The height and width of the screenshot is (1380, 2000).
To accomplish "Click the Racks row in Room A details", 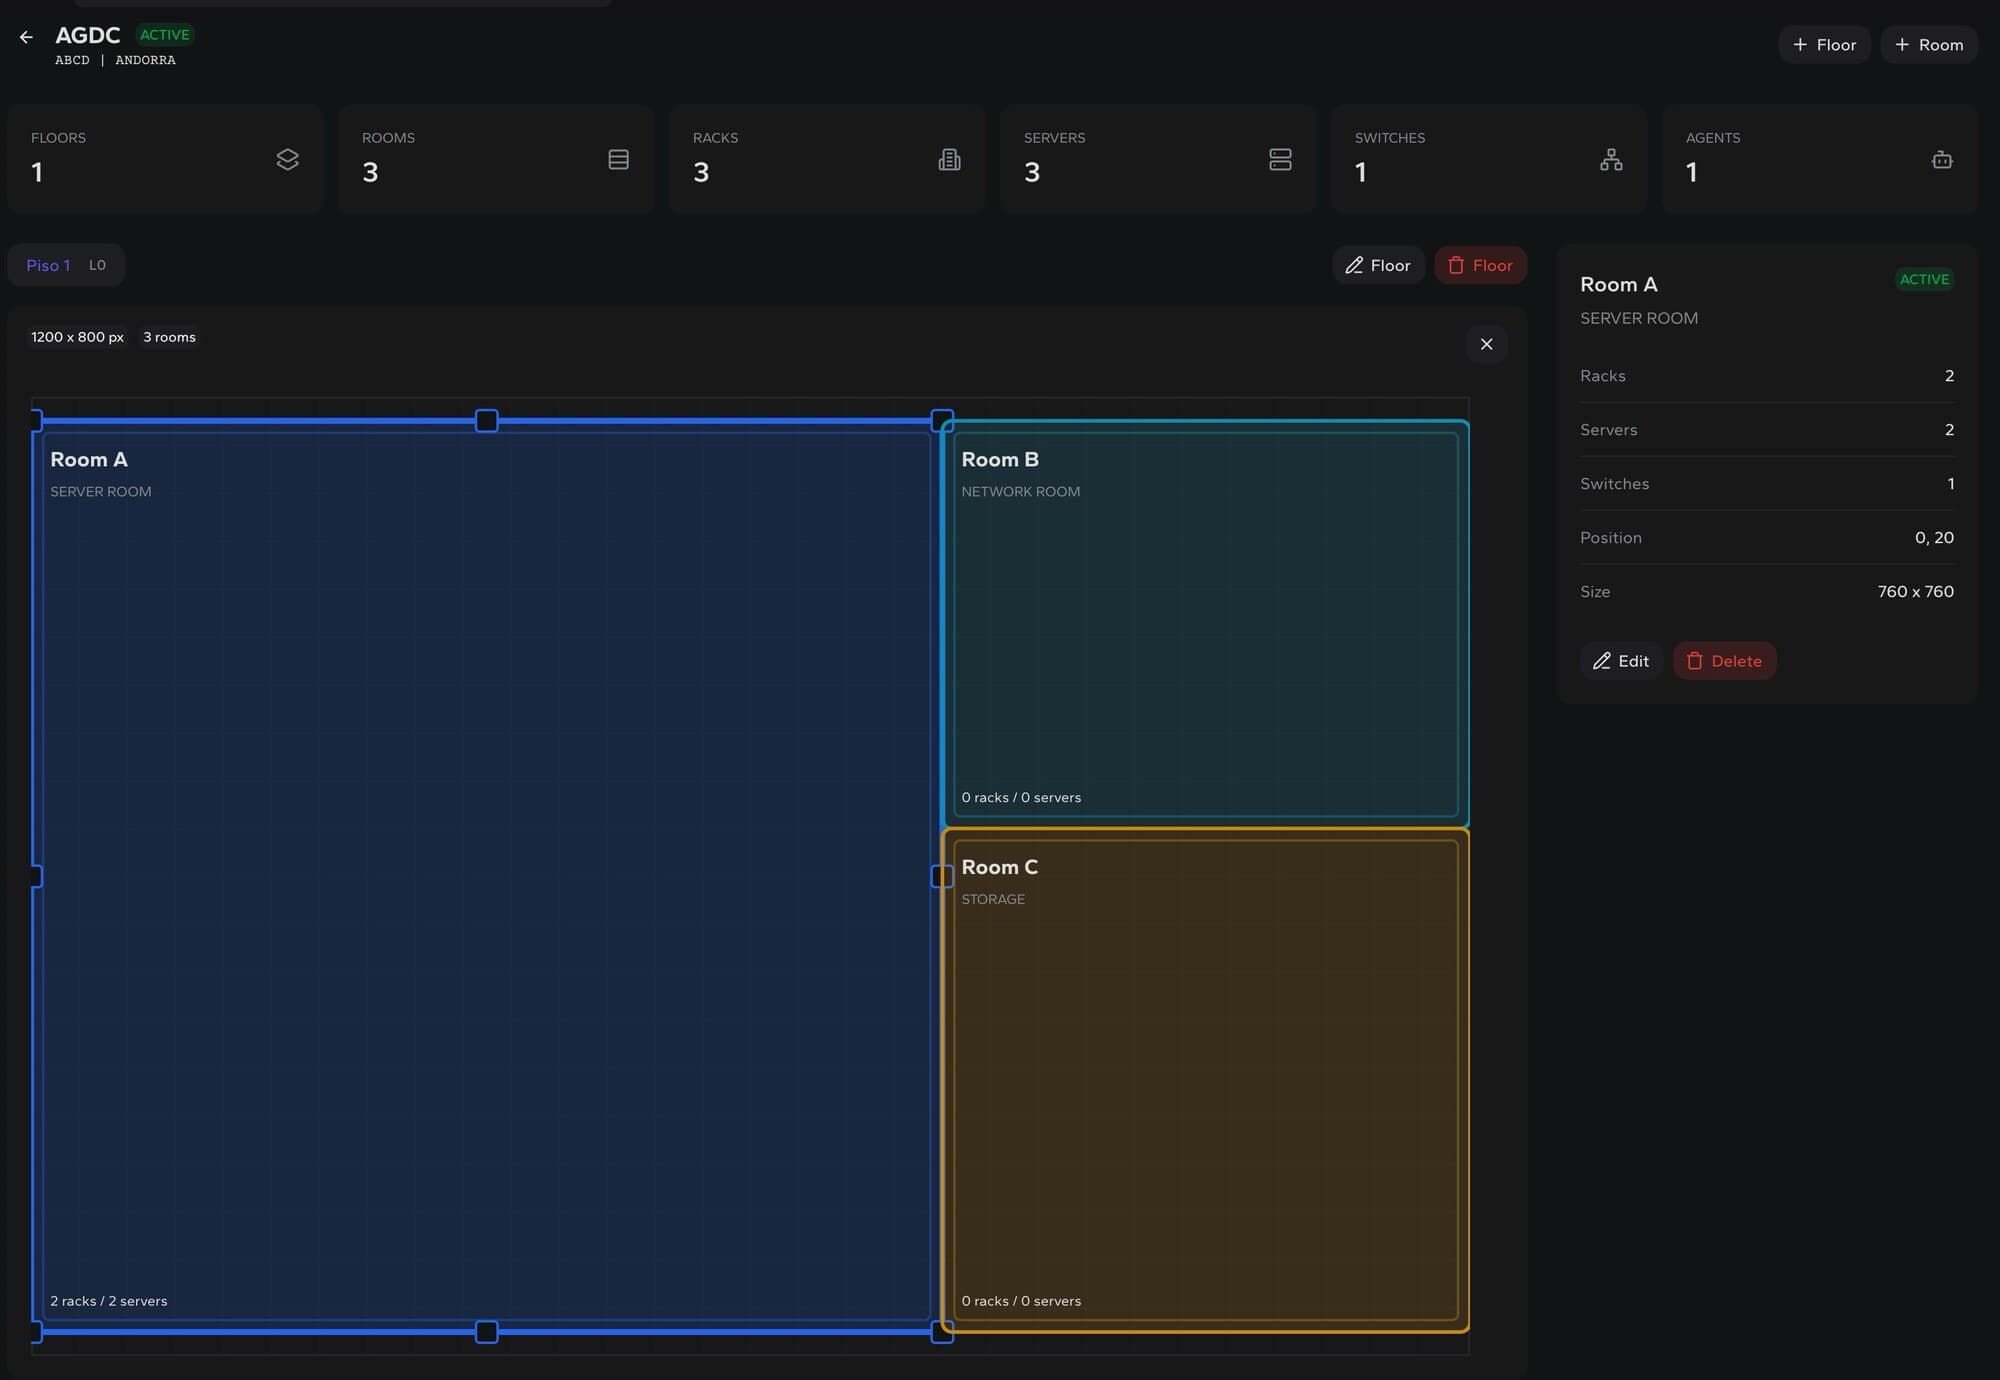I will click(1767, 376).
